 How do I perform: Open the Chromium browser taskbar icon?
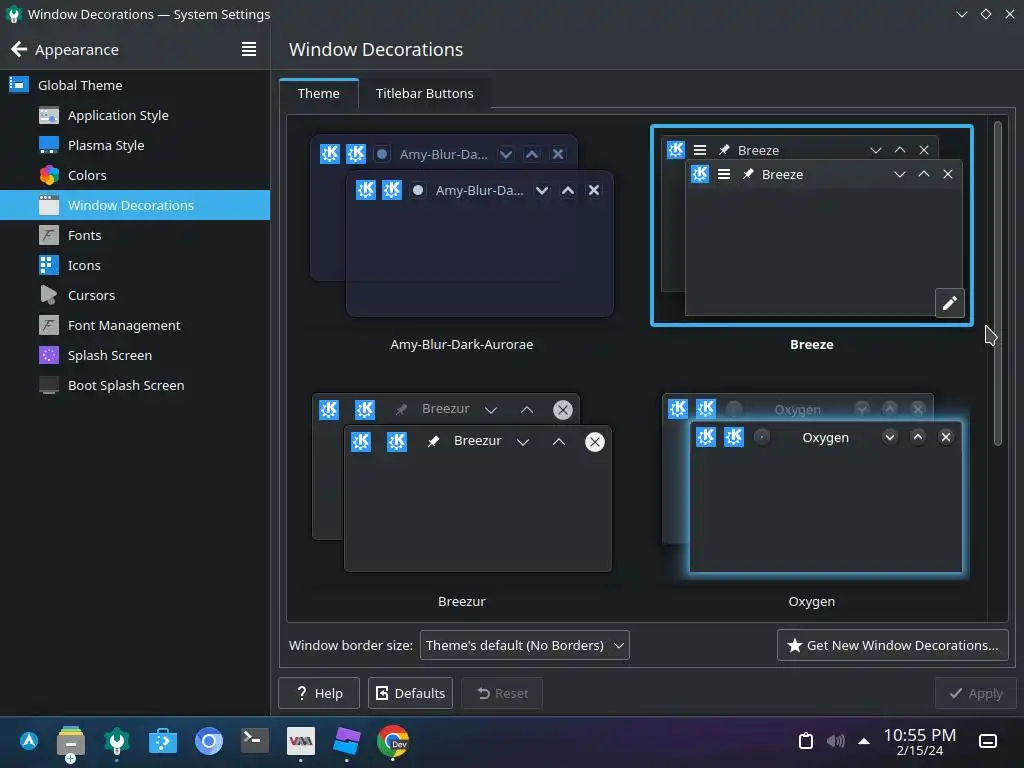[x=209, y=741]
